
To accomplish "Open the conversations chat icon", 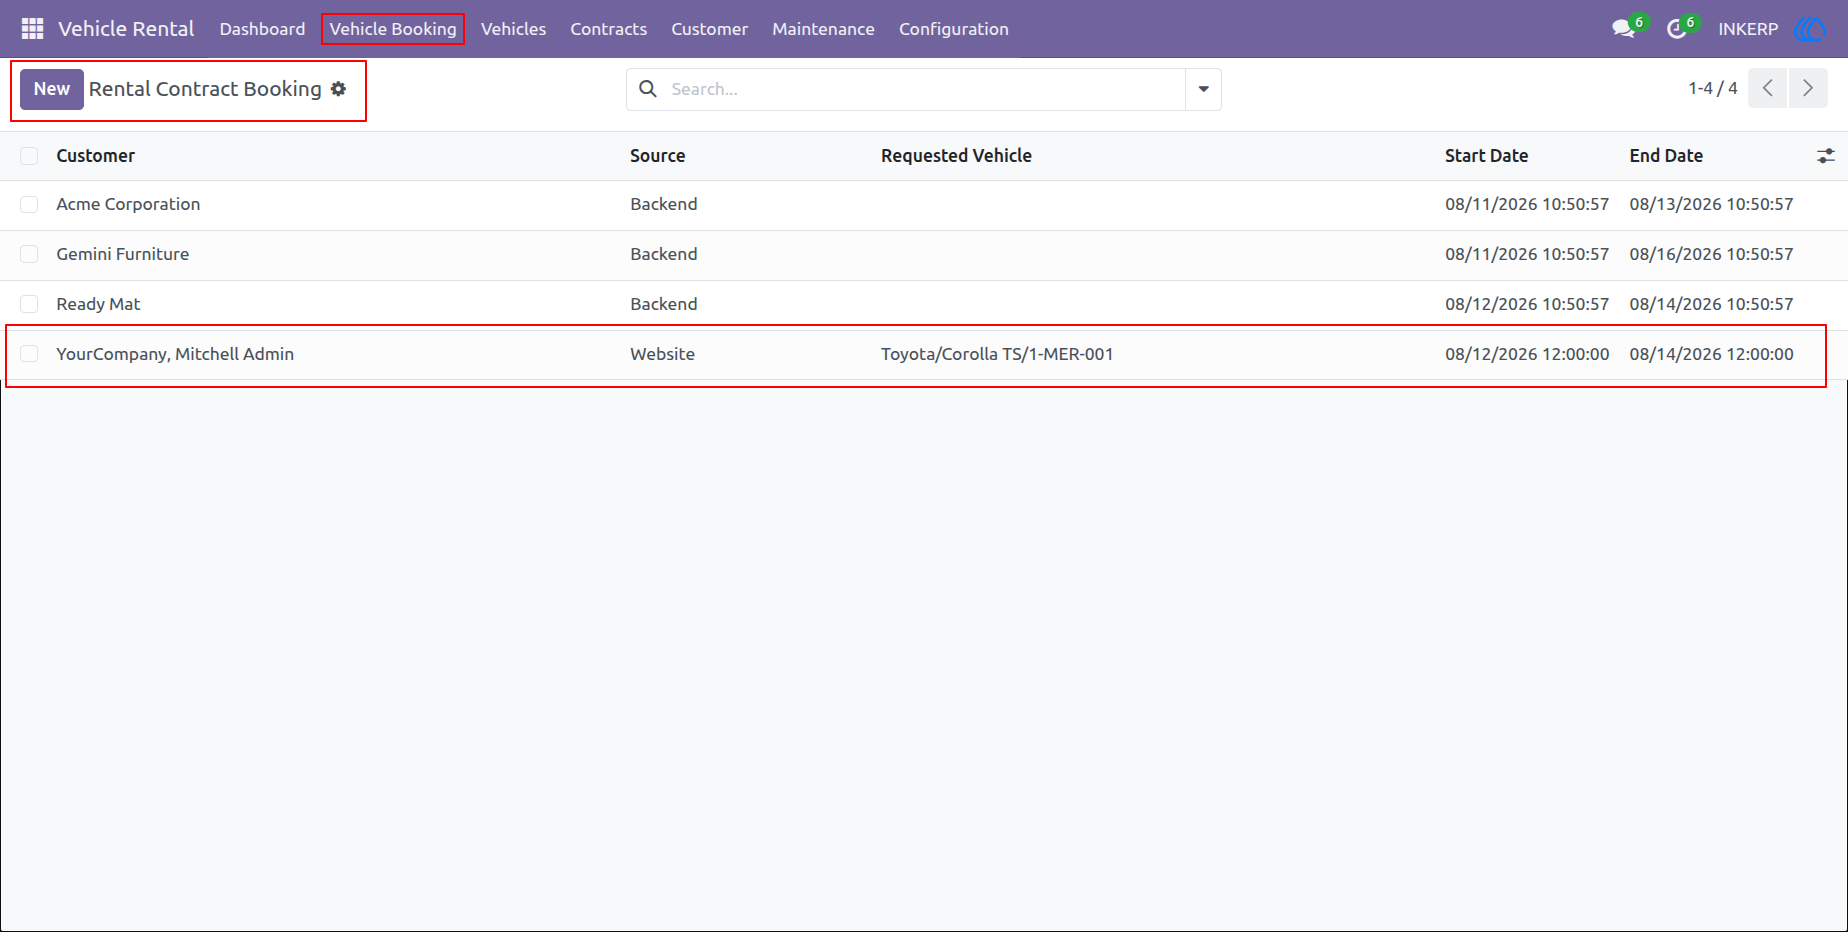I will click(1624, 29).
